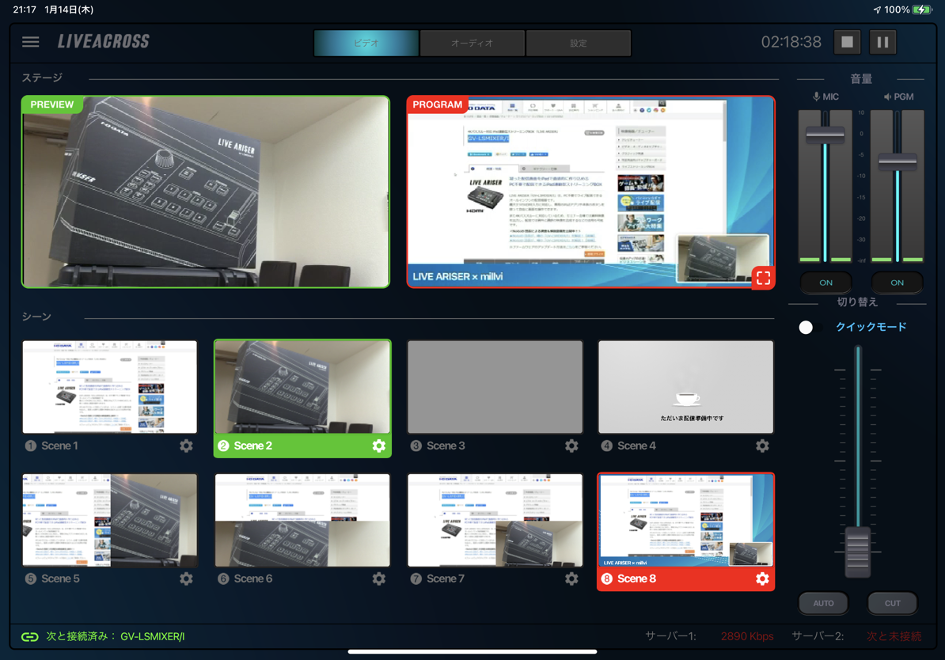The width and height of the screenshot is (945, 660).
Task: Select the Scene 3 thumbnail
Action: point(495,387)
